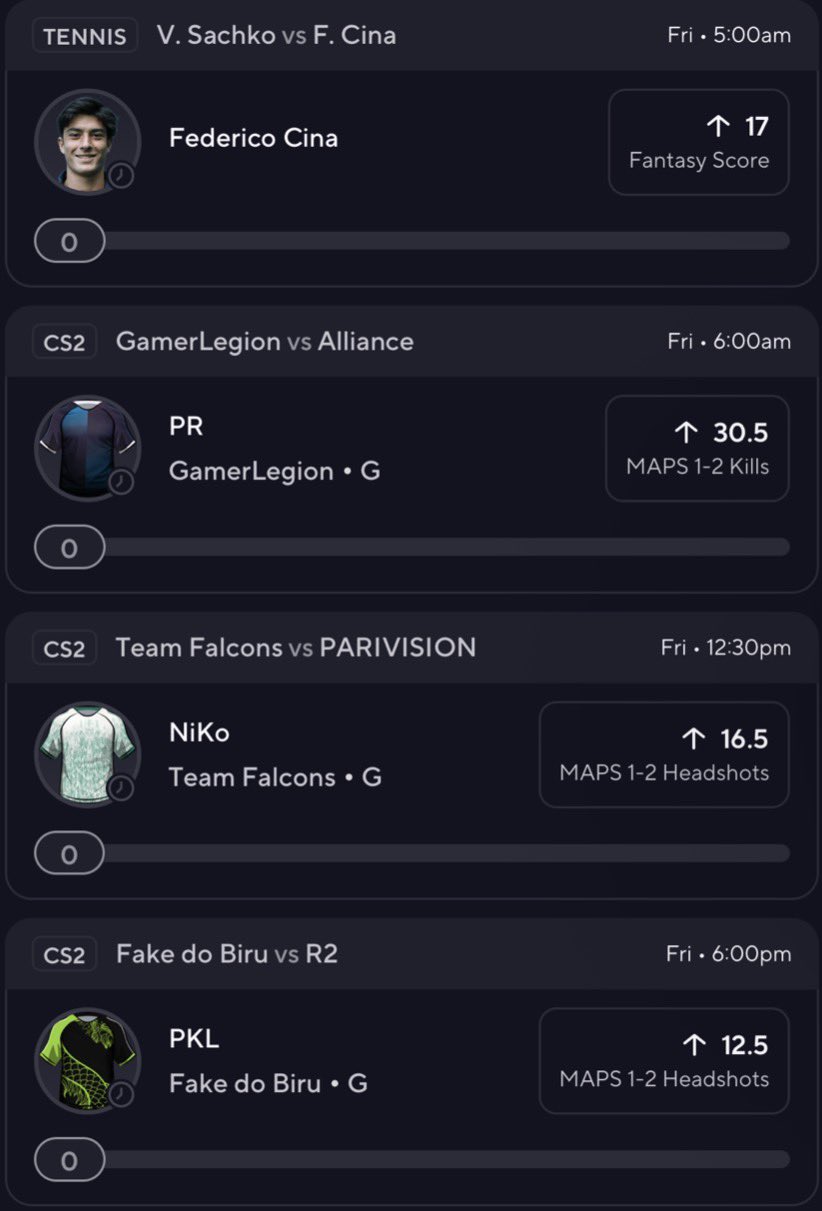
Task: Click Federico Cina's player photo
Action: point(87,142)
